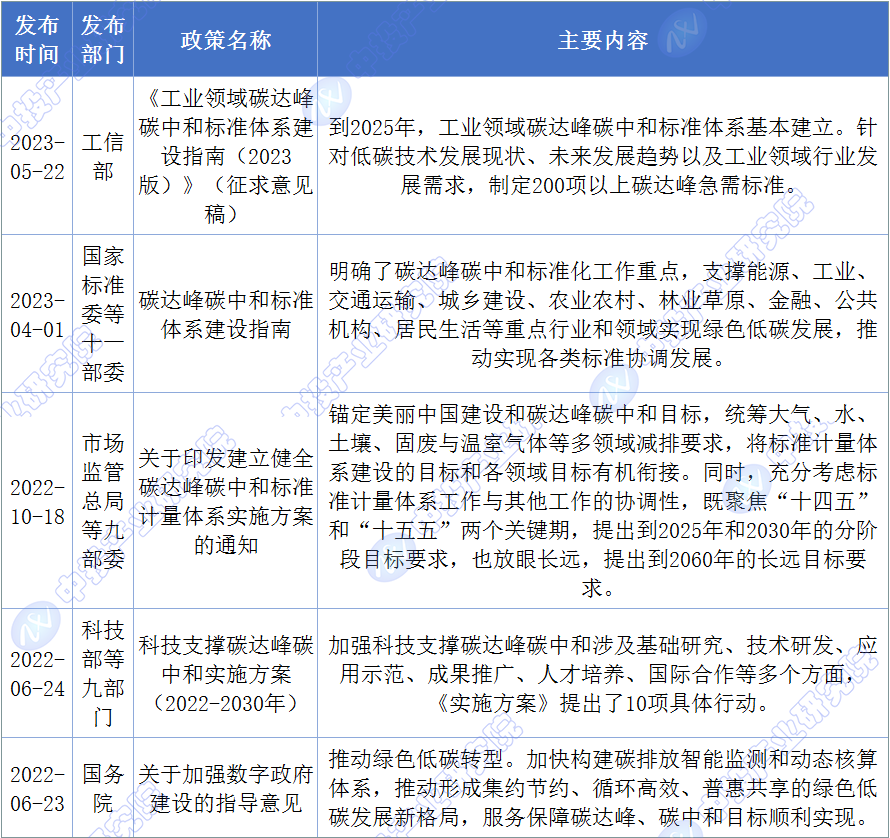Select policy 科技支撑碳达峰碳中和实施方案（2022-2030年）
The width and height of the screenshot is (890, 838).
(225, 673)
